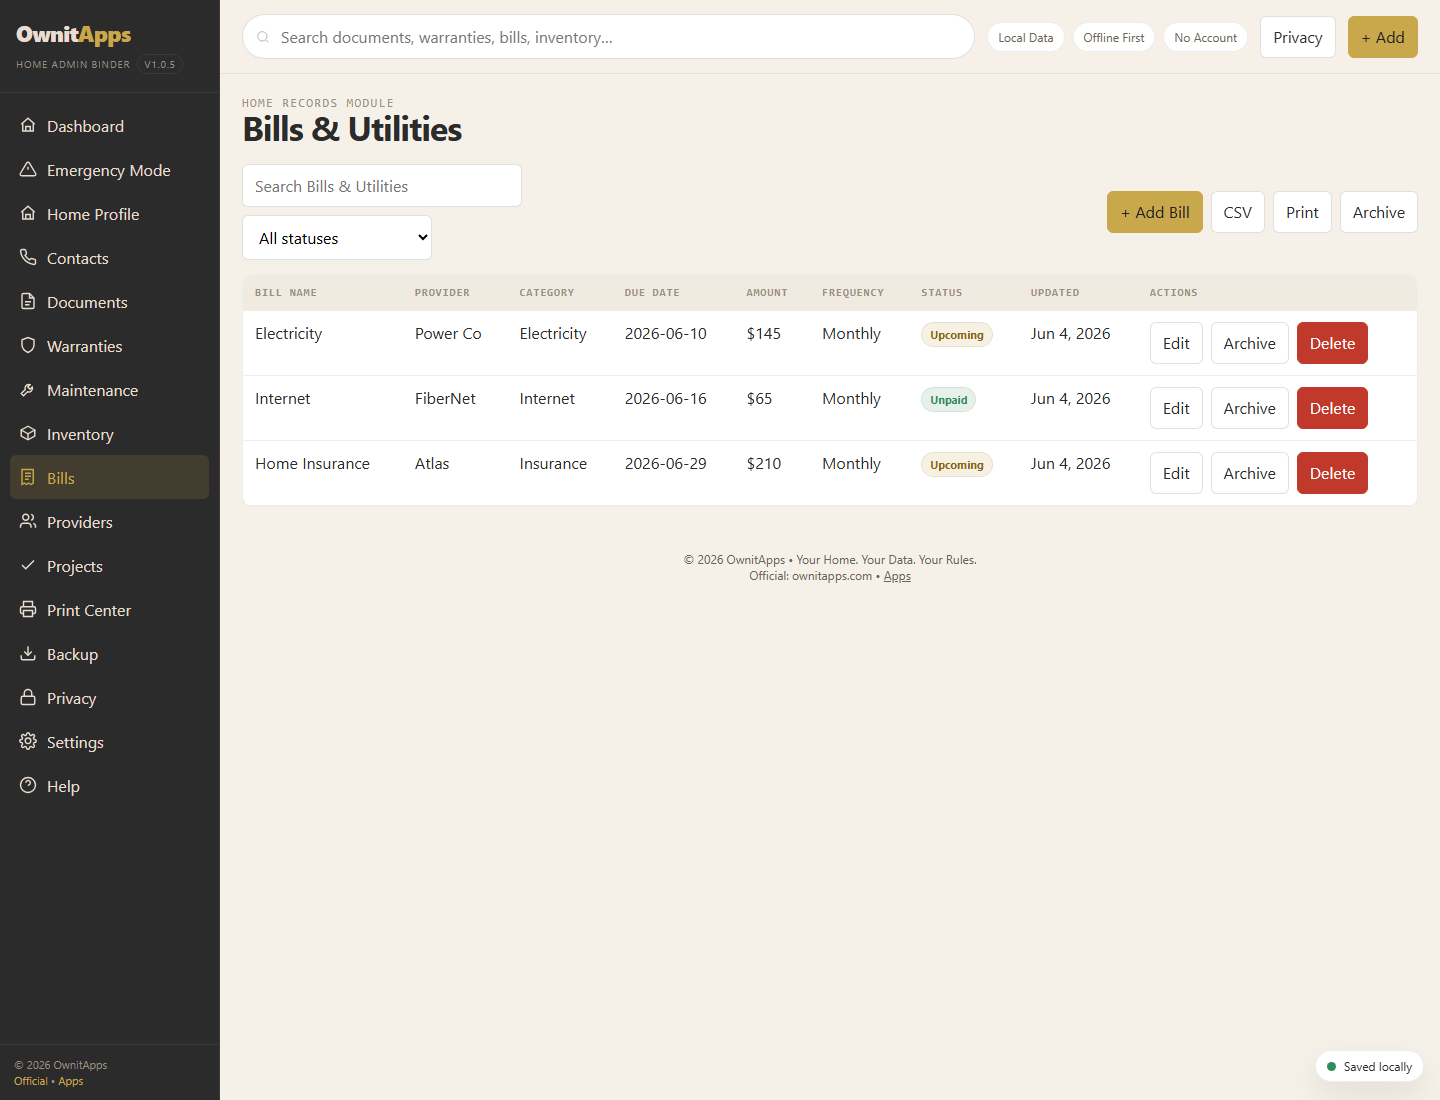This screenshot has height=1100, width=1440.
Task: Click the Emergency Mode warning triangle icon
Action: [x=28, y=170]
